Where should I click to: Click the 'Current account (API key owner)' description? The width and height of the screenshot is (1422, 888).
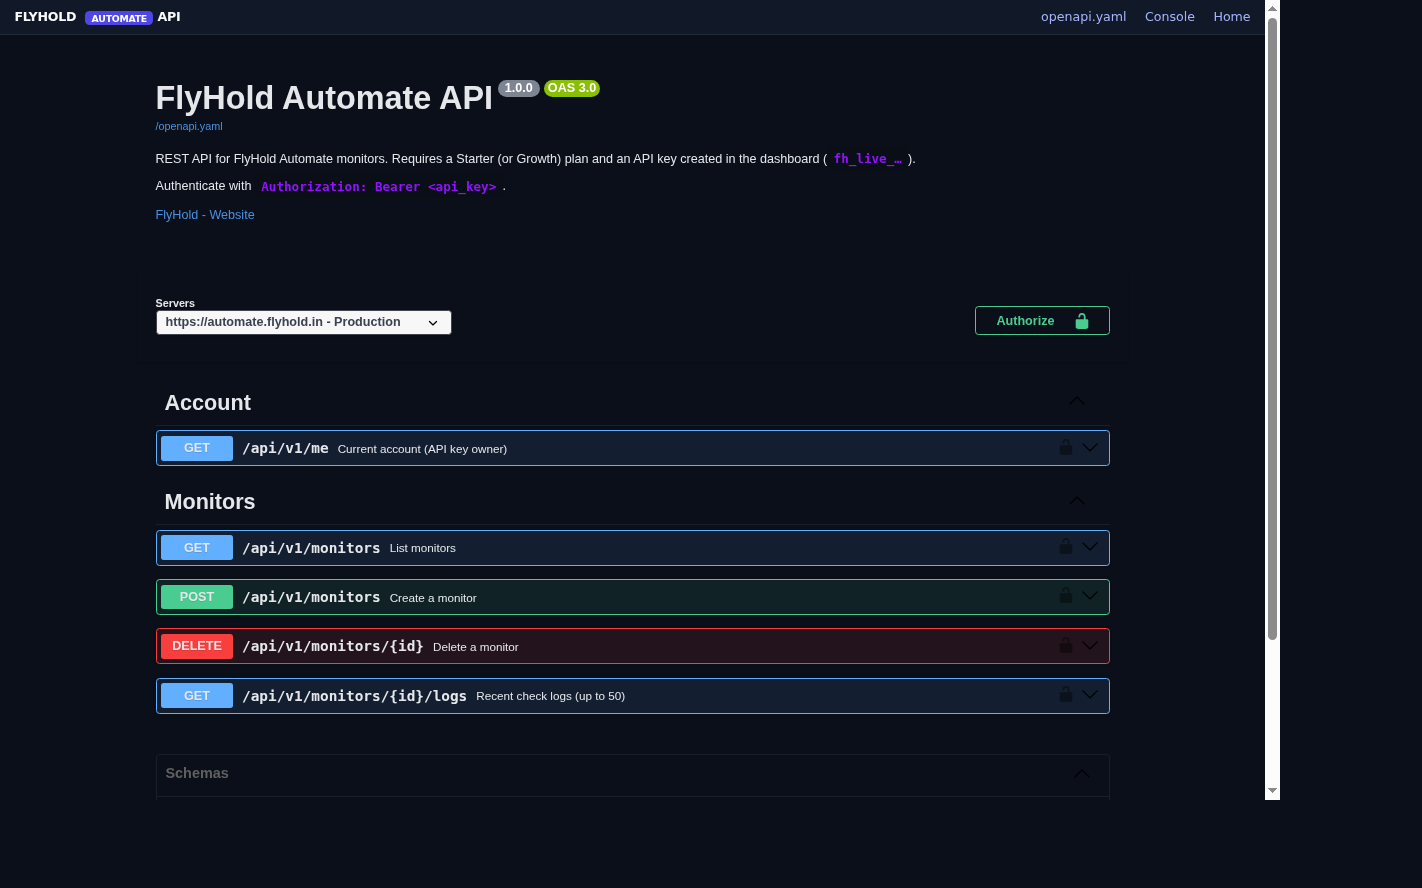coord(422,449)
